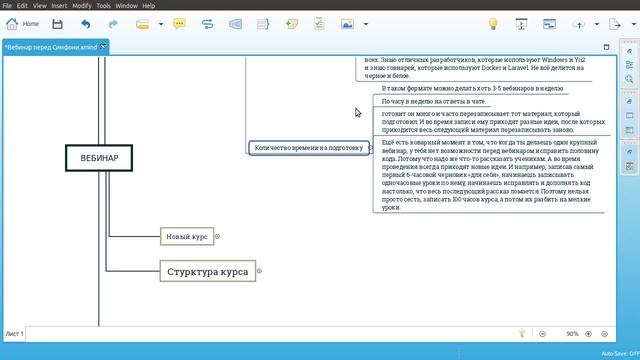640x360 pixels.
Task: Select the central ВЕБИНАР topic
Action: click(x=99, y=158)
